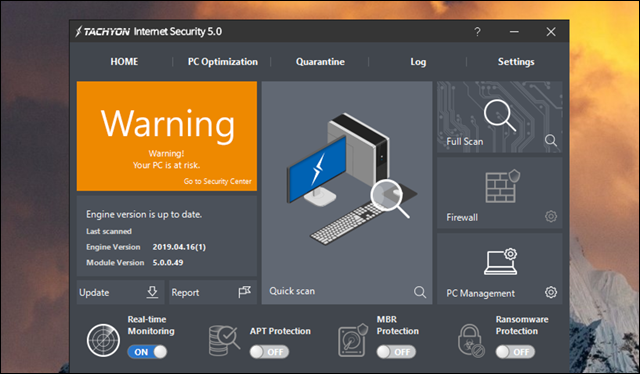Image resolution: width=640 pixels, height=374 pixels.
Task: Open PC Management gear icon
Action: (x=551, y=292)
